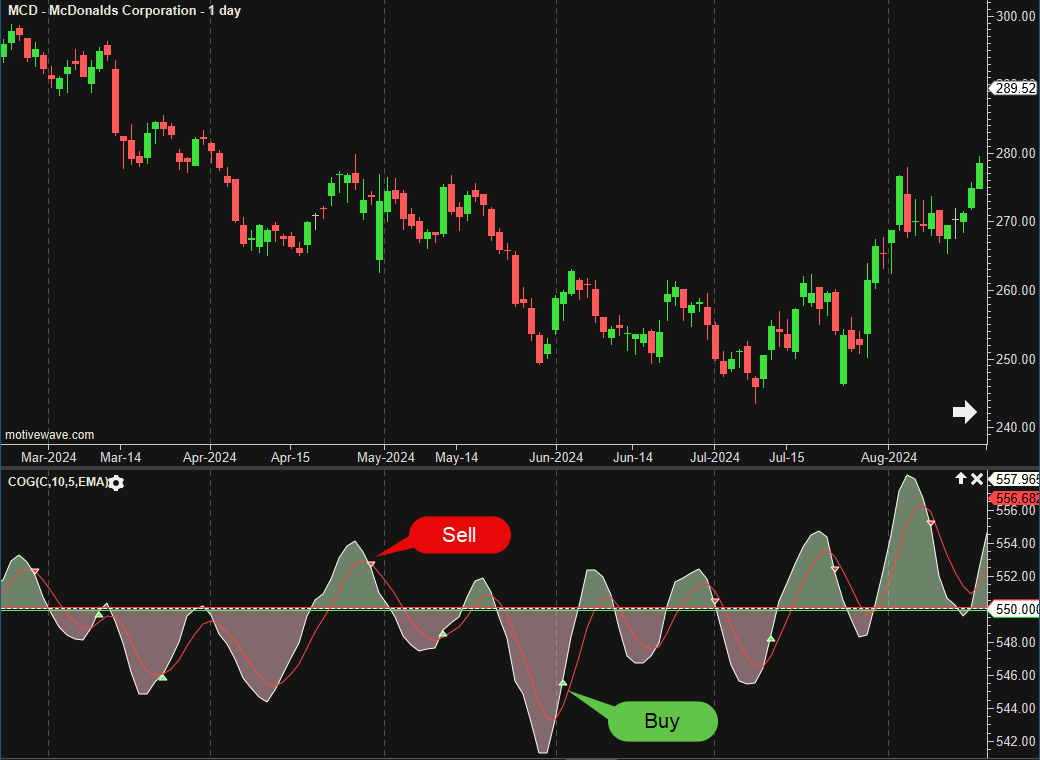The height and width of the screenshot is (760, 1040).
Task: Select the sell marker at Sell callout tip
Action: tap(372, 564)
